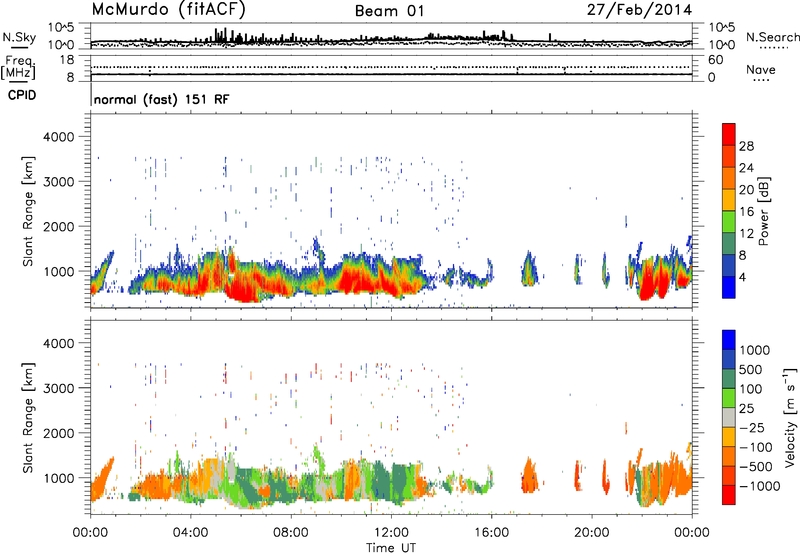Screen dimensions: 800x554
Task: Click the '16:00' time tick label
Action: pos(491,533)
